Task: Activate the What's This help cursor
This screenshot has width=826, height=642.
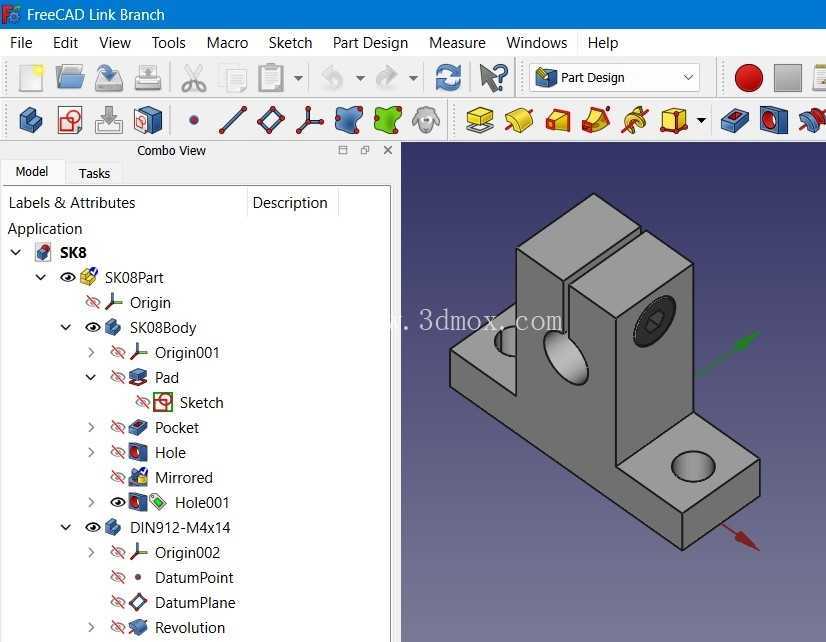Action: pyautogui.click(x=494, y=78)
